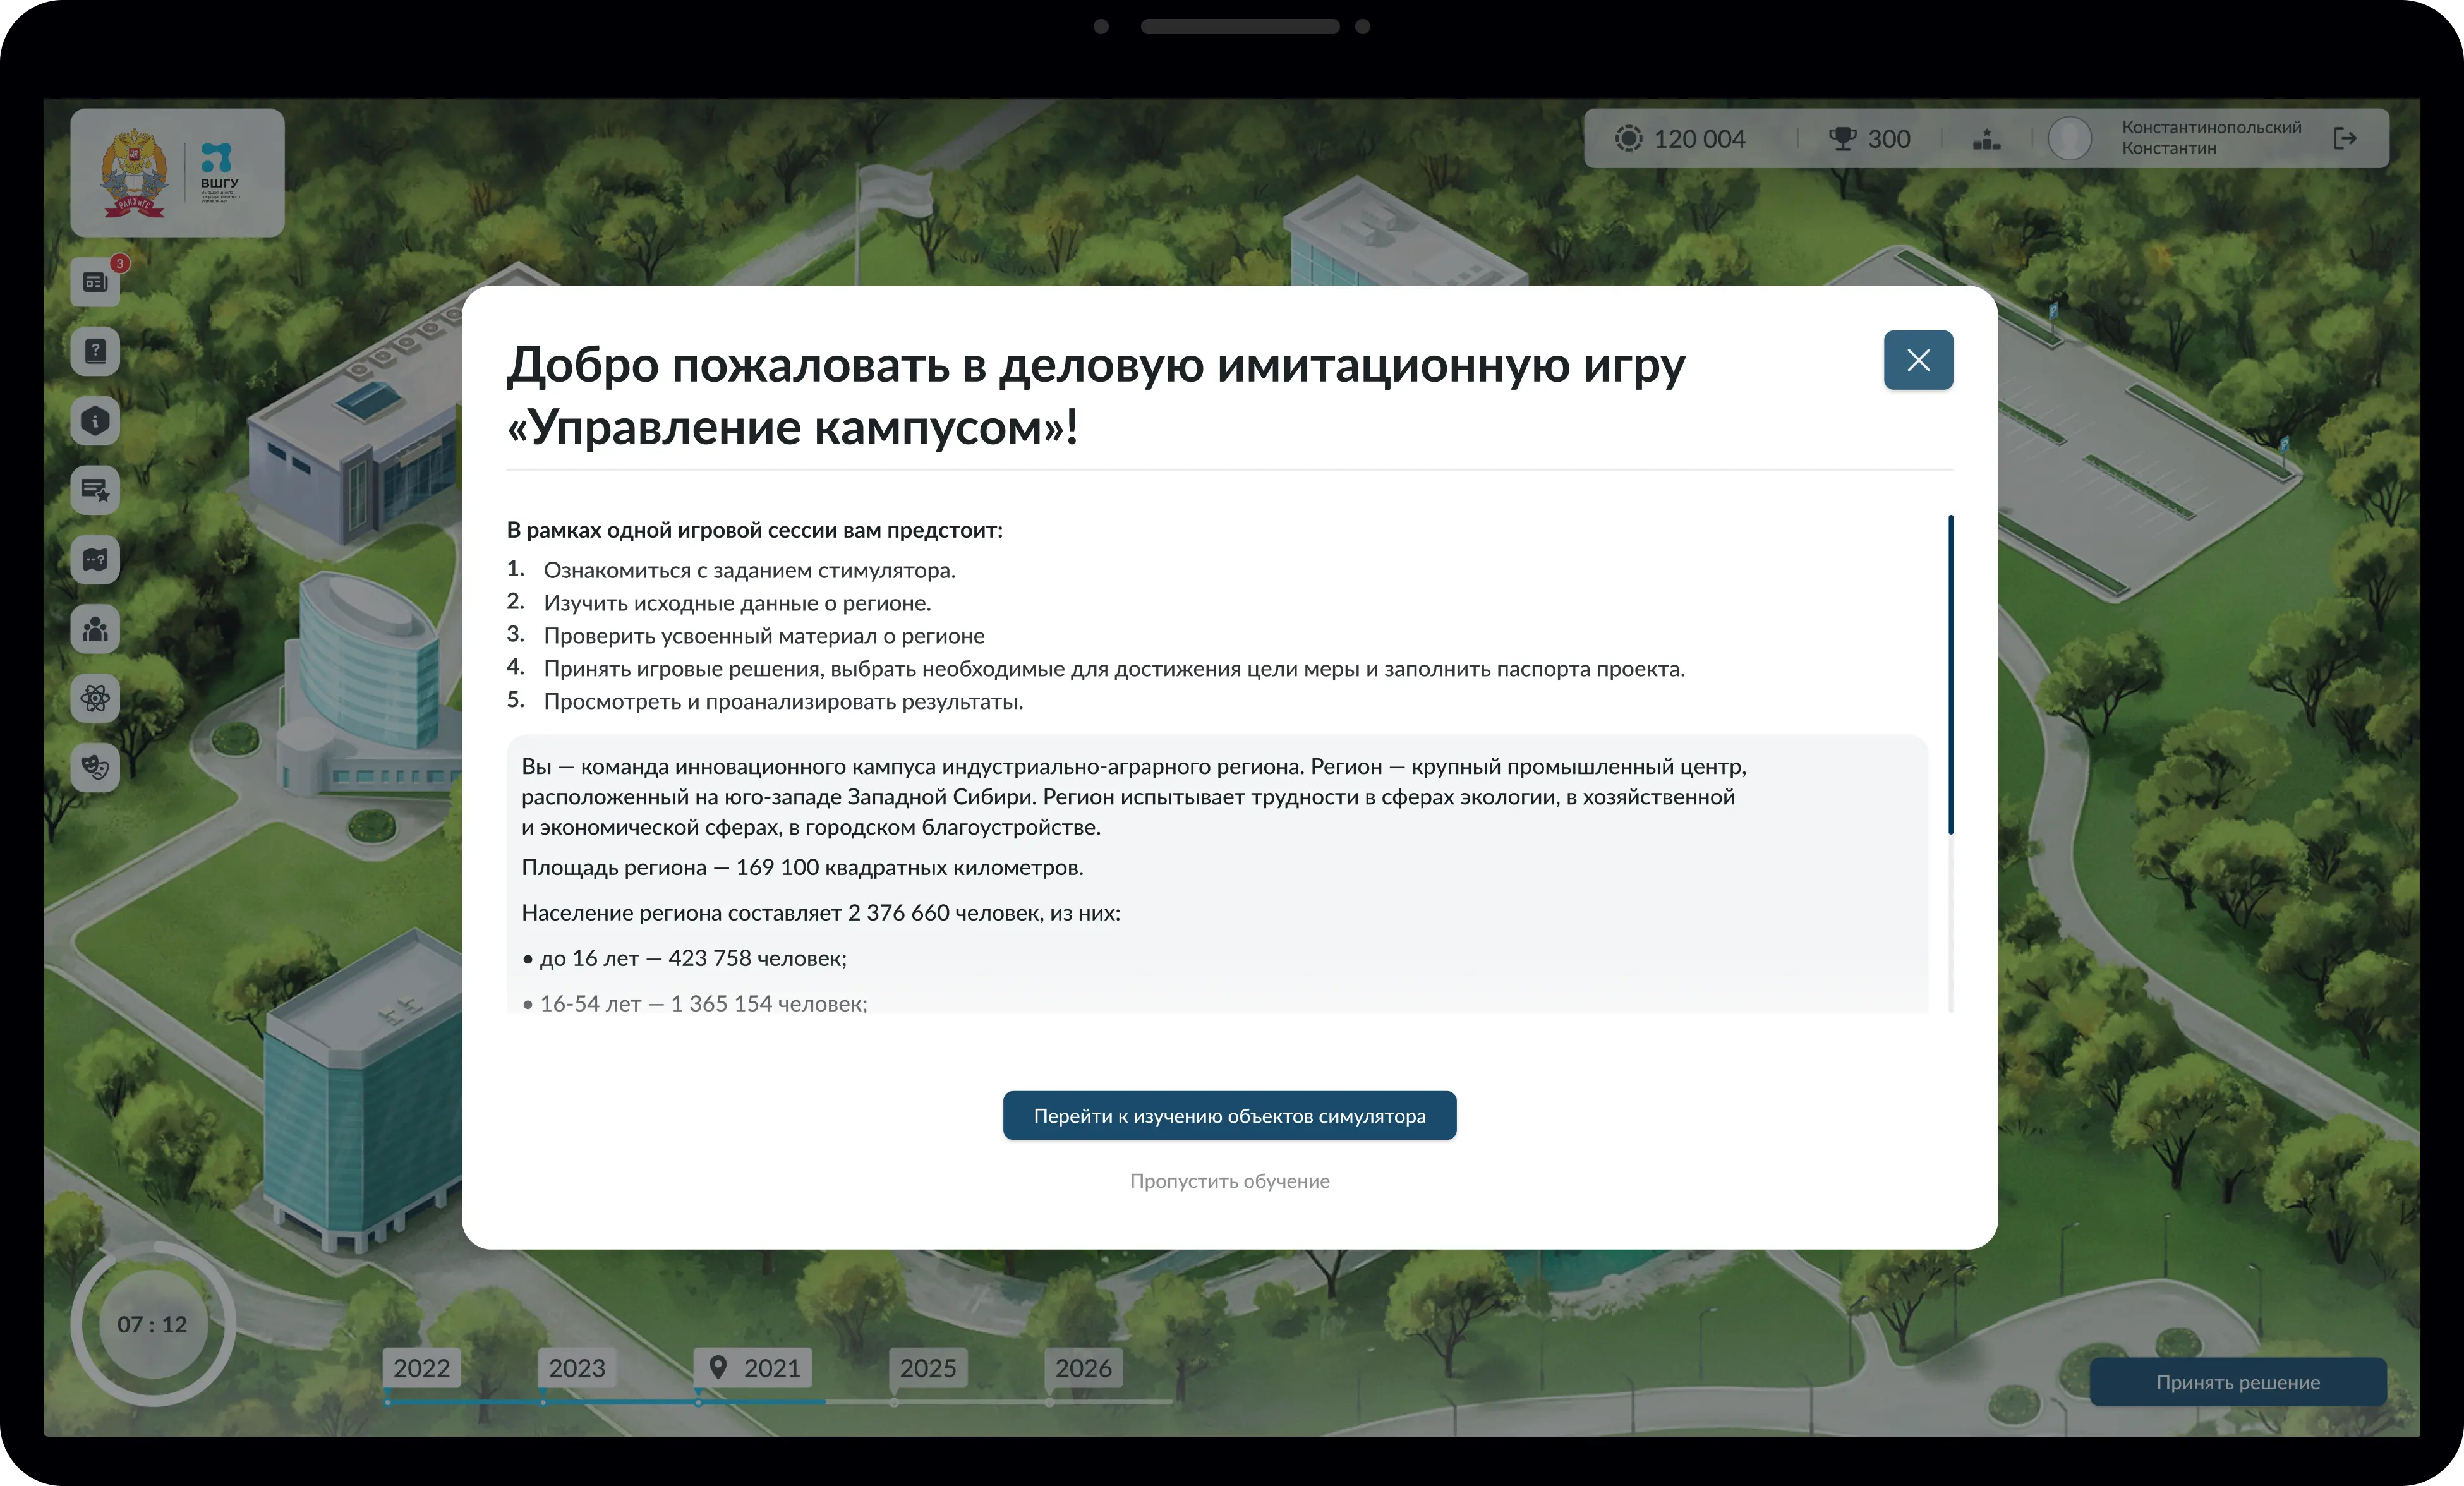The height and width of the screenshot is (1486, 2464).
Task: Click the trophy score 300
Action: point(1869,139)
